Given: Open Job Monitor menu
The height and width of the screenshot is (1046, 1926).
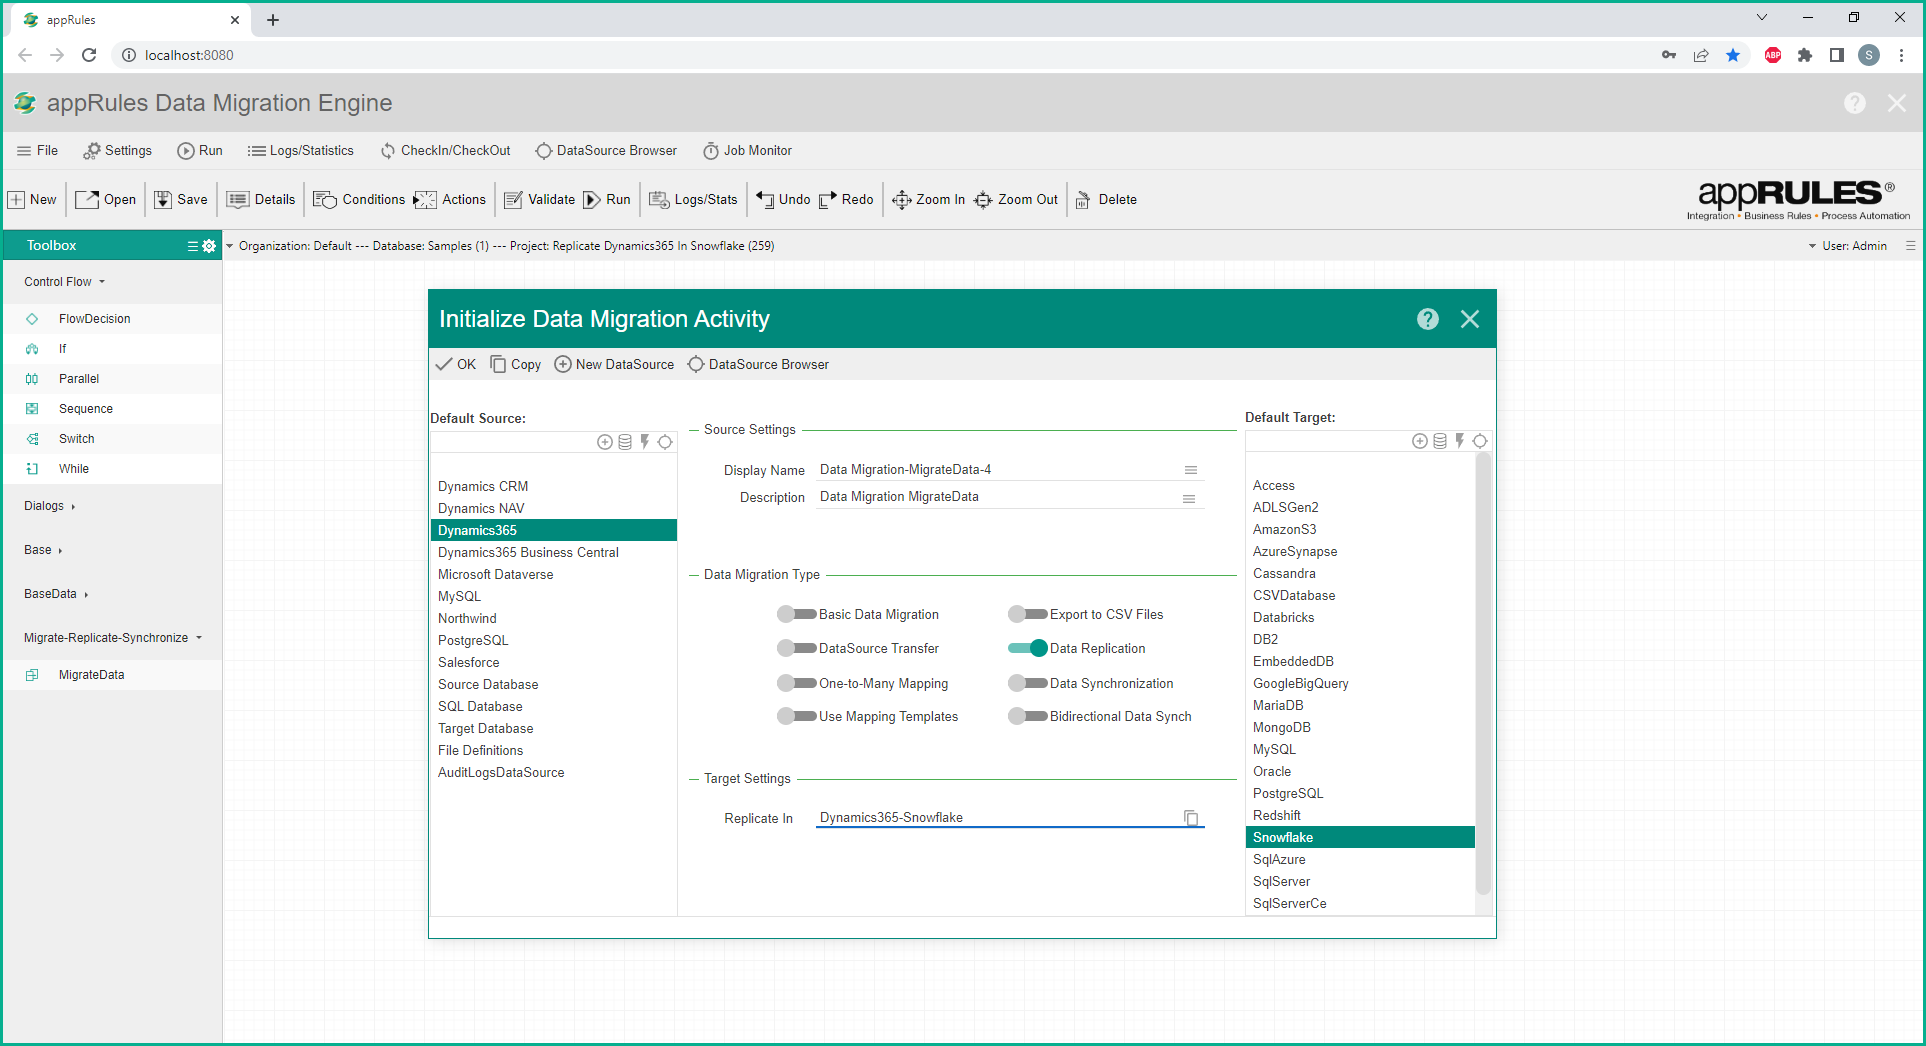Looking at the screenshot, I should [x=747, y=151].
